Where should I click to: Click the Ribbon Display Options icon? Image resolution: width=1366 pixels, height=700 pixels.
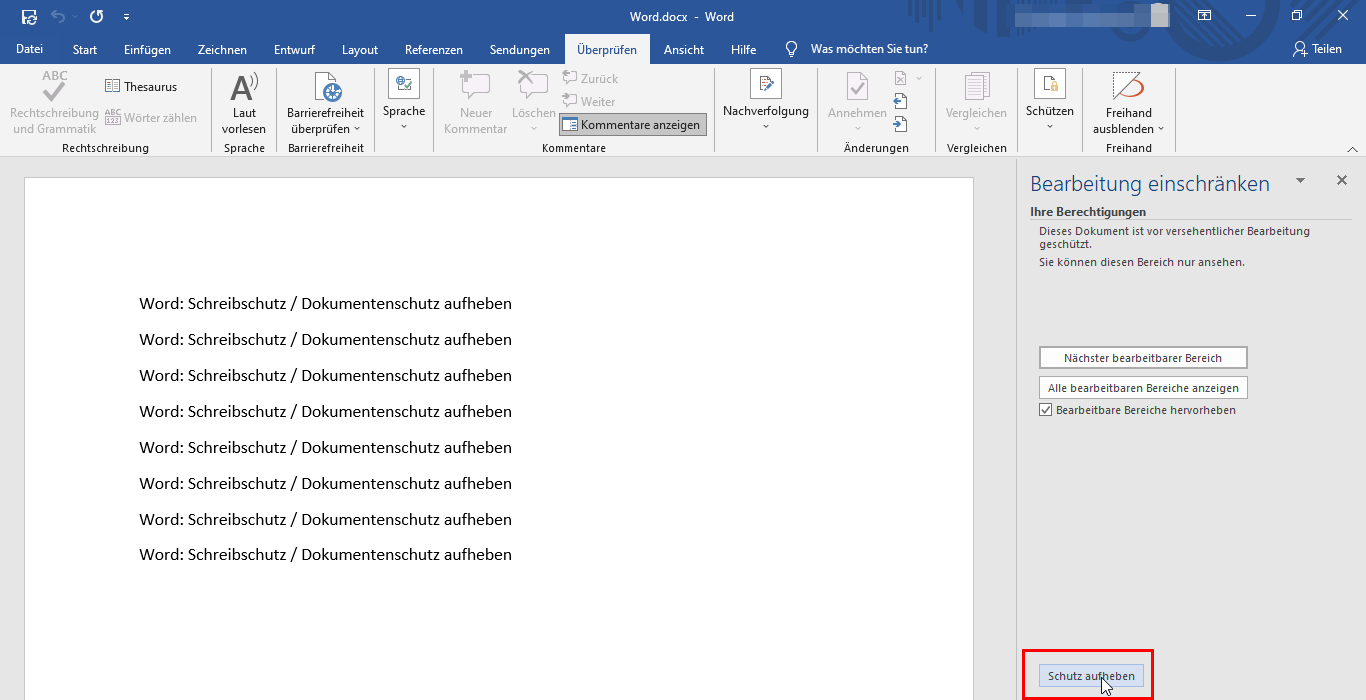[1204, 16]
